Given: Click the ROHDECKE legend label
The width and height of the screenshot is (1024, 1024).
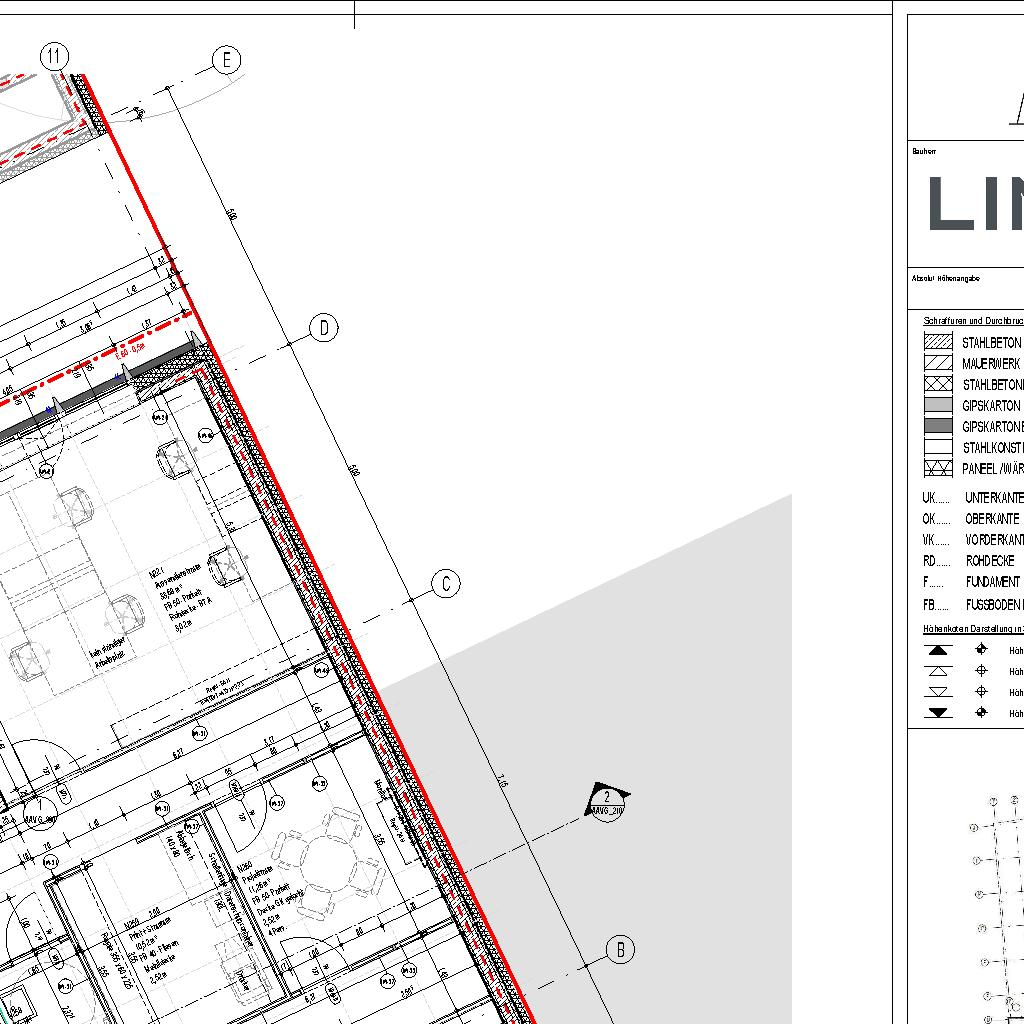Looking at the screenshot, I should tap(990, 561).
